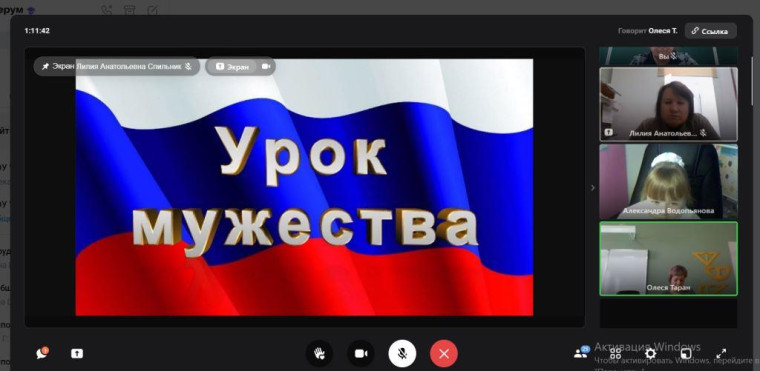Show the Экран shared screen view

[x=232, y=66]
